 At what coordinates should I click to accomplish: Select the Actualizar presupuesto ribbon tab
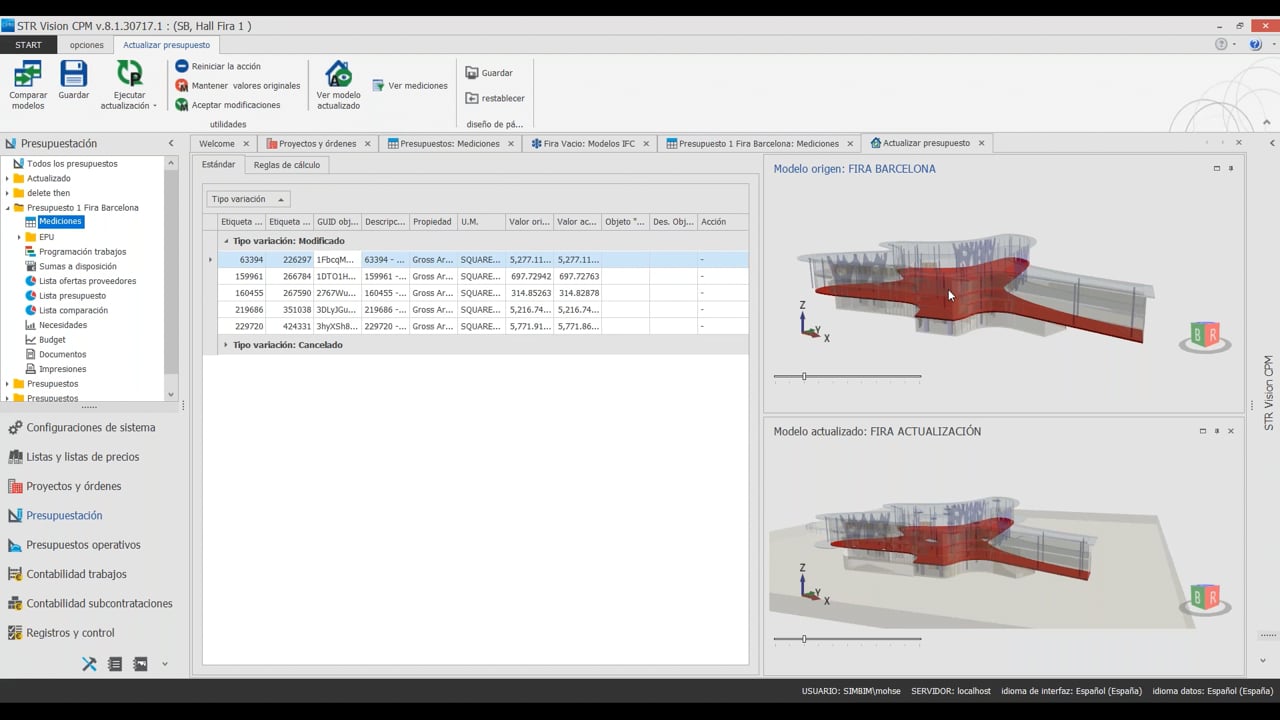point(166,45)
